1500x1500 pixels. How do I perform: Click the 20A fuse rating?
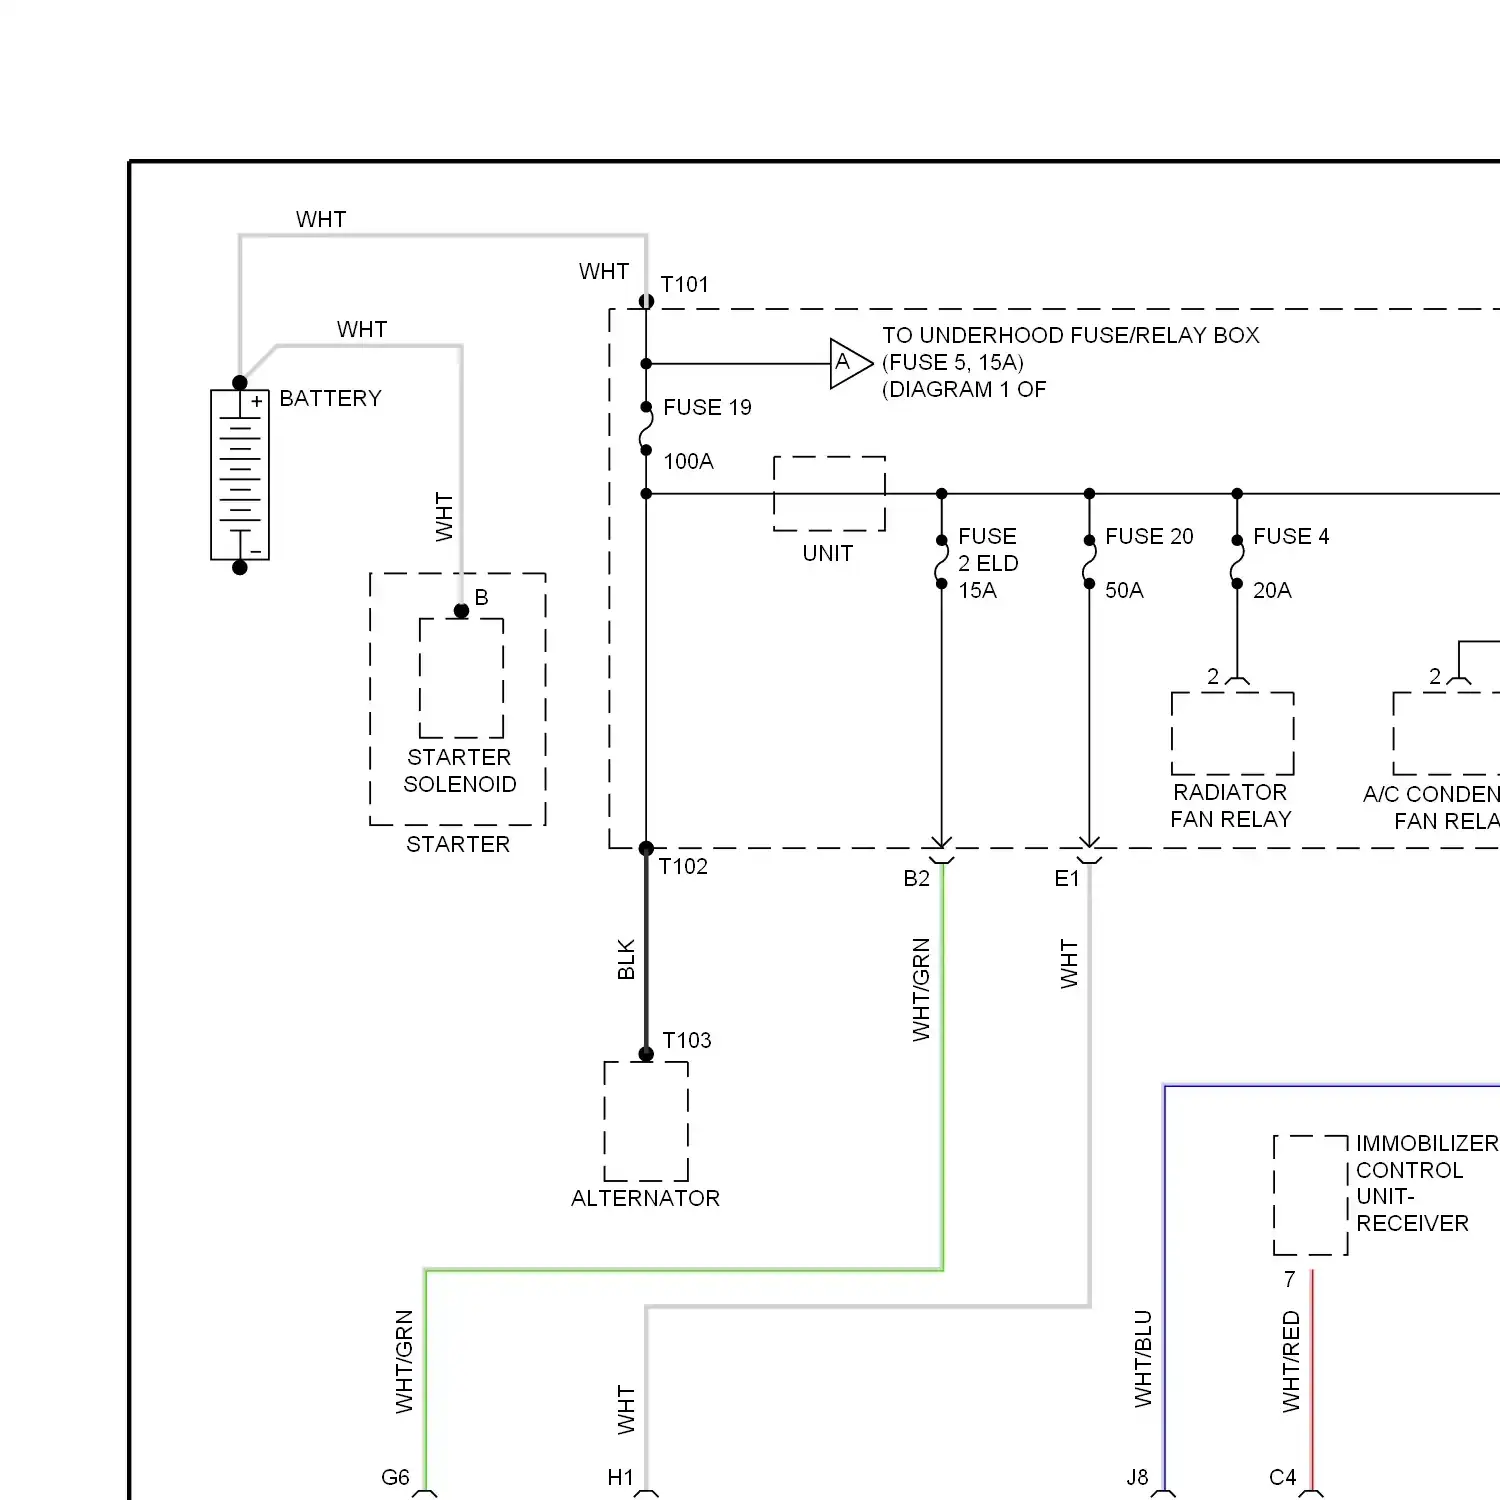pyautogui.click(x=1272, y=590)
